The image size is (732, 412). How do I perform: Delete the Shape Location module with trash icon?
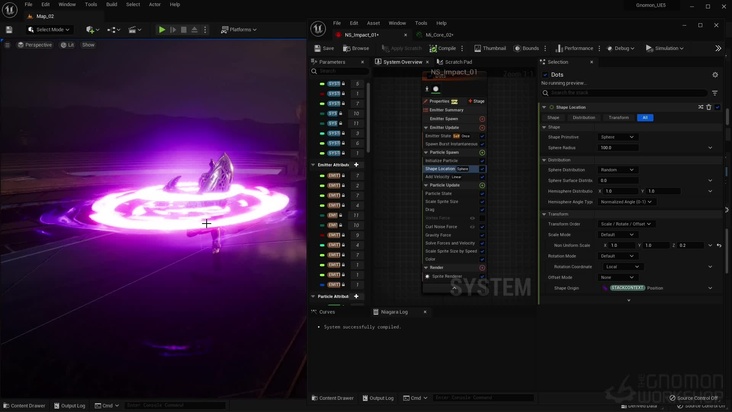[x=709, y=107]
